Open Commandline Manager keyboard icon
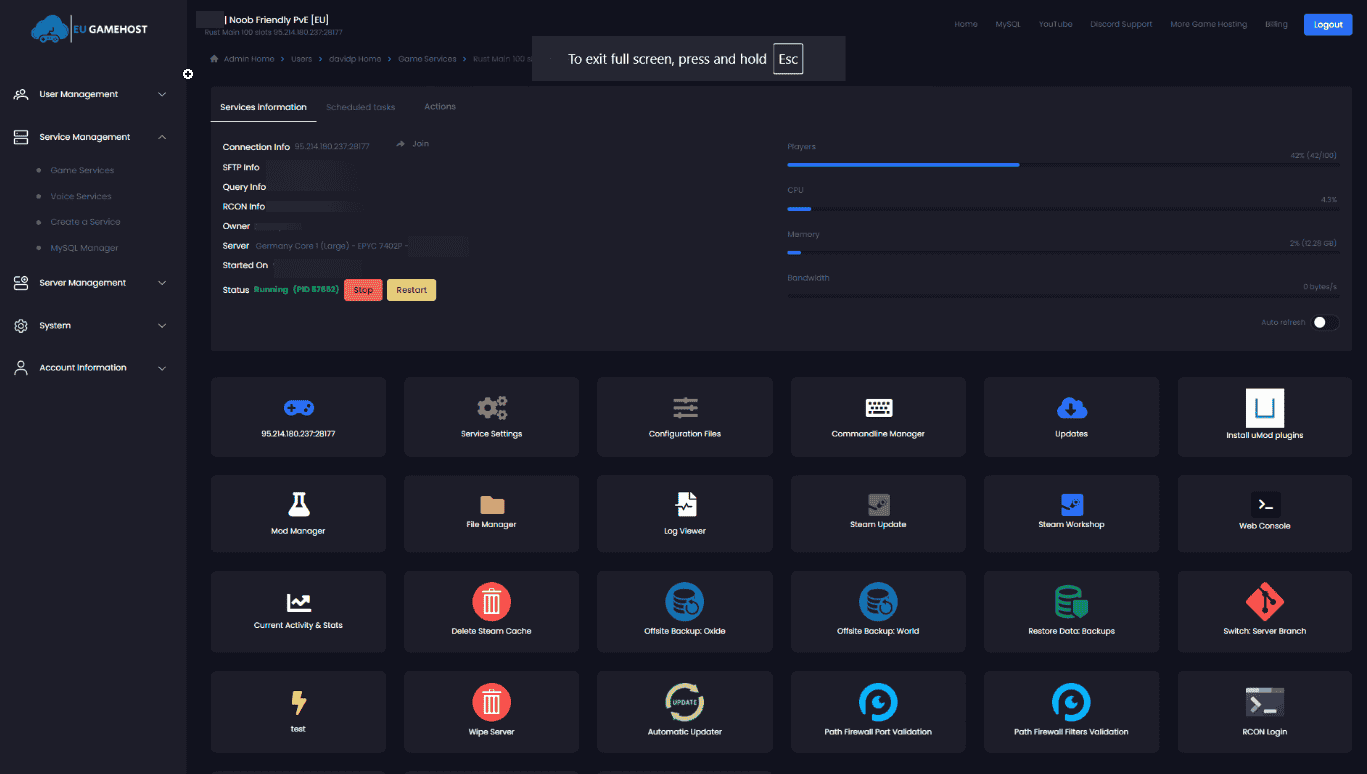The image size is (1367, 774). click(x=878, y=408)
